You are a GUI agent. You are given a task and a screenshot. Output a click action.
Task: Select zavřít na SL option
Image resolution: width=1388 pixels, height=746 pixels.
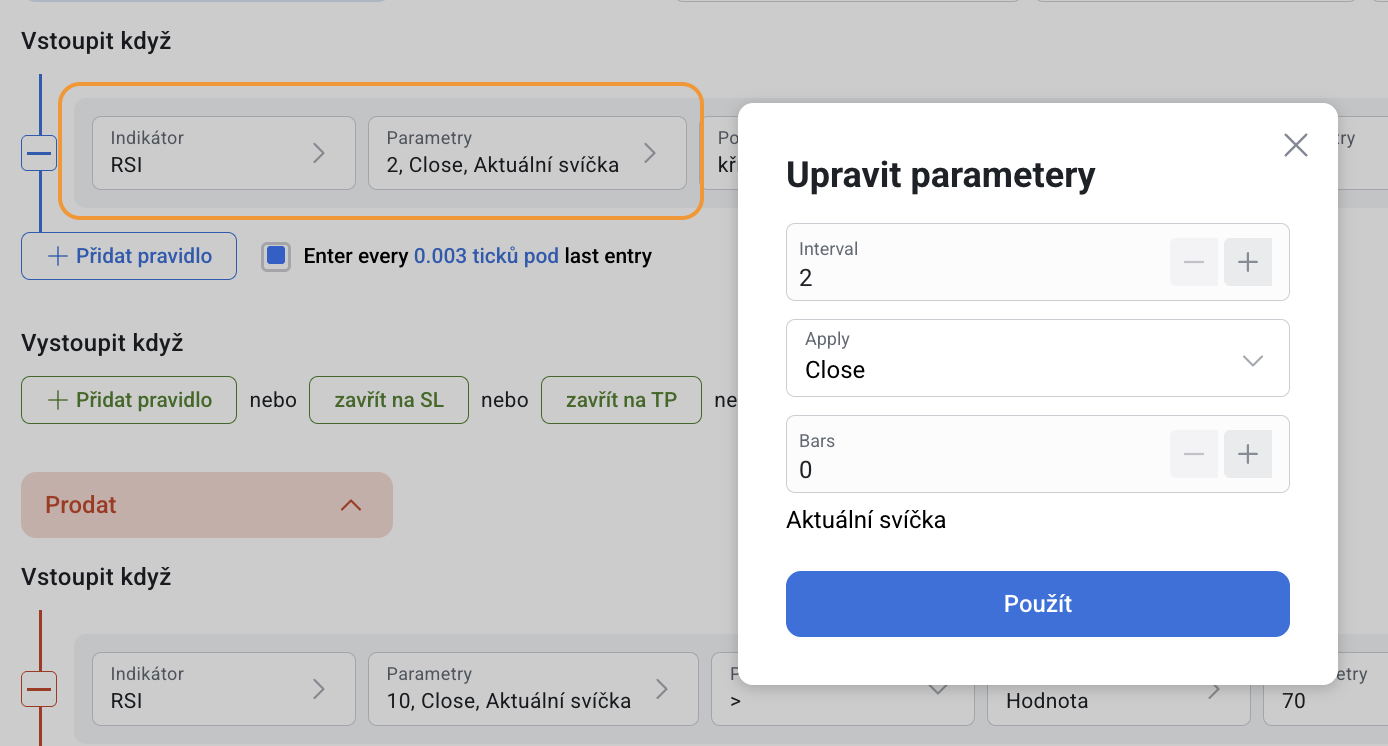point(389,400)
